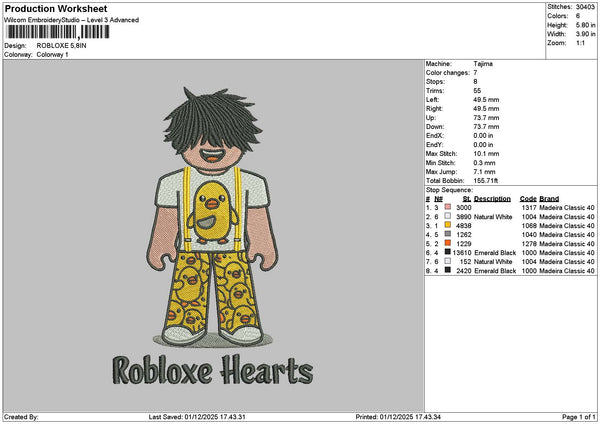Click 'Madeira Classic 40' brand in stop 8
The image size is (600, 424).
pos(567,271)
